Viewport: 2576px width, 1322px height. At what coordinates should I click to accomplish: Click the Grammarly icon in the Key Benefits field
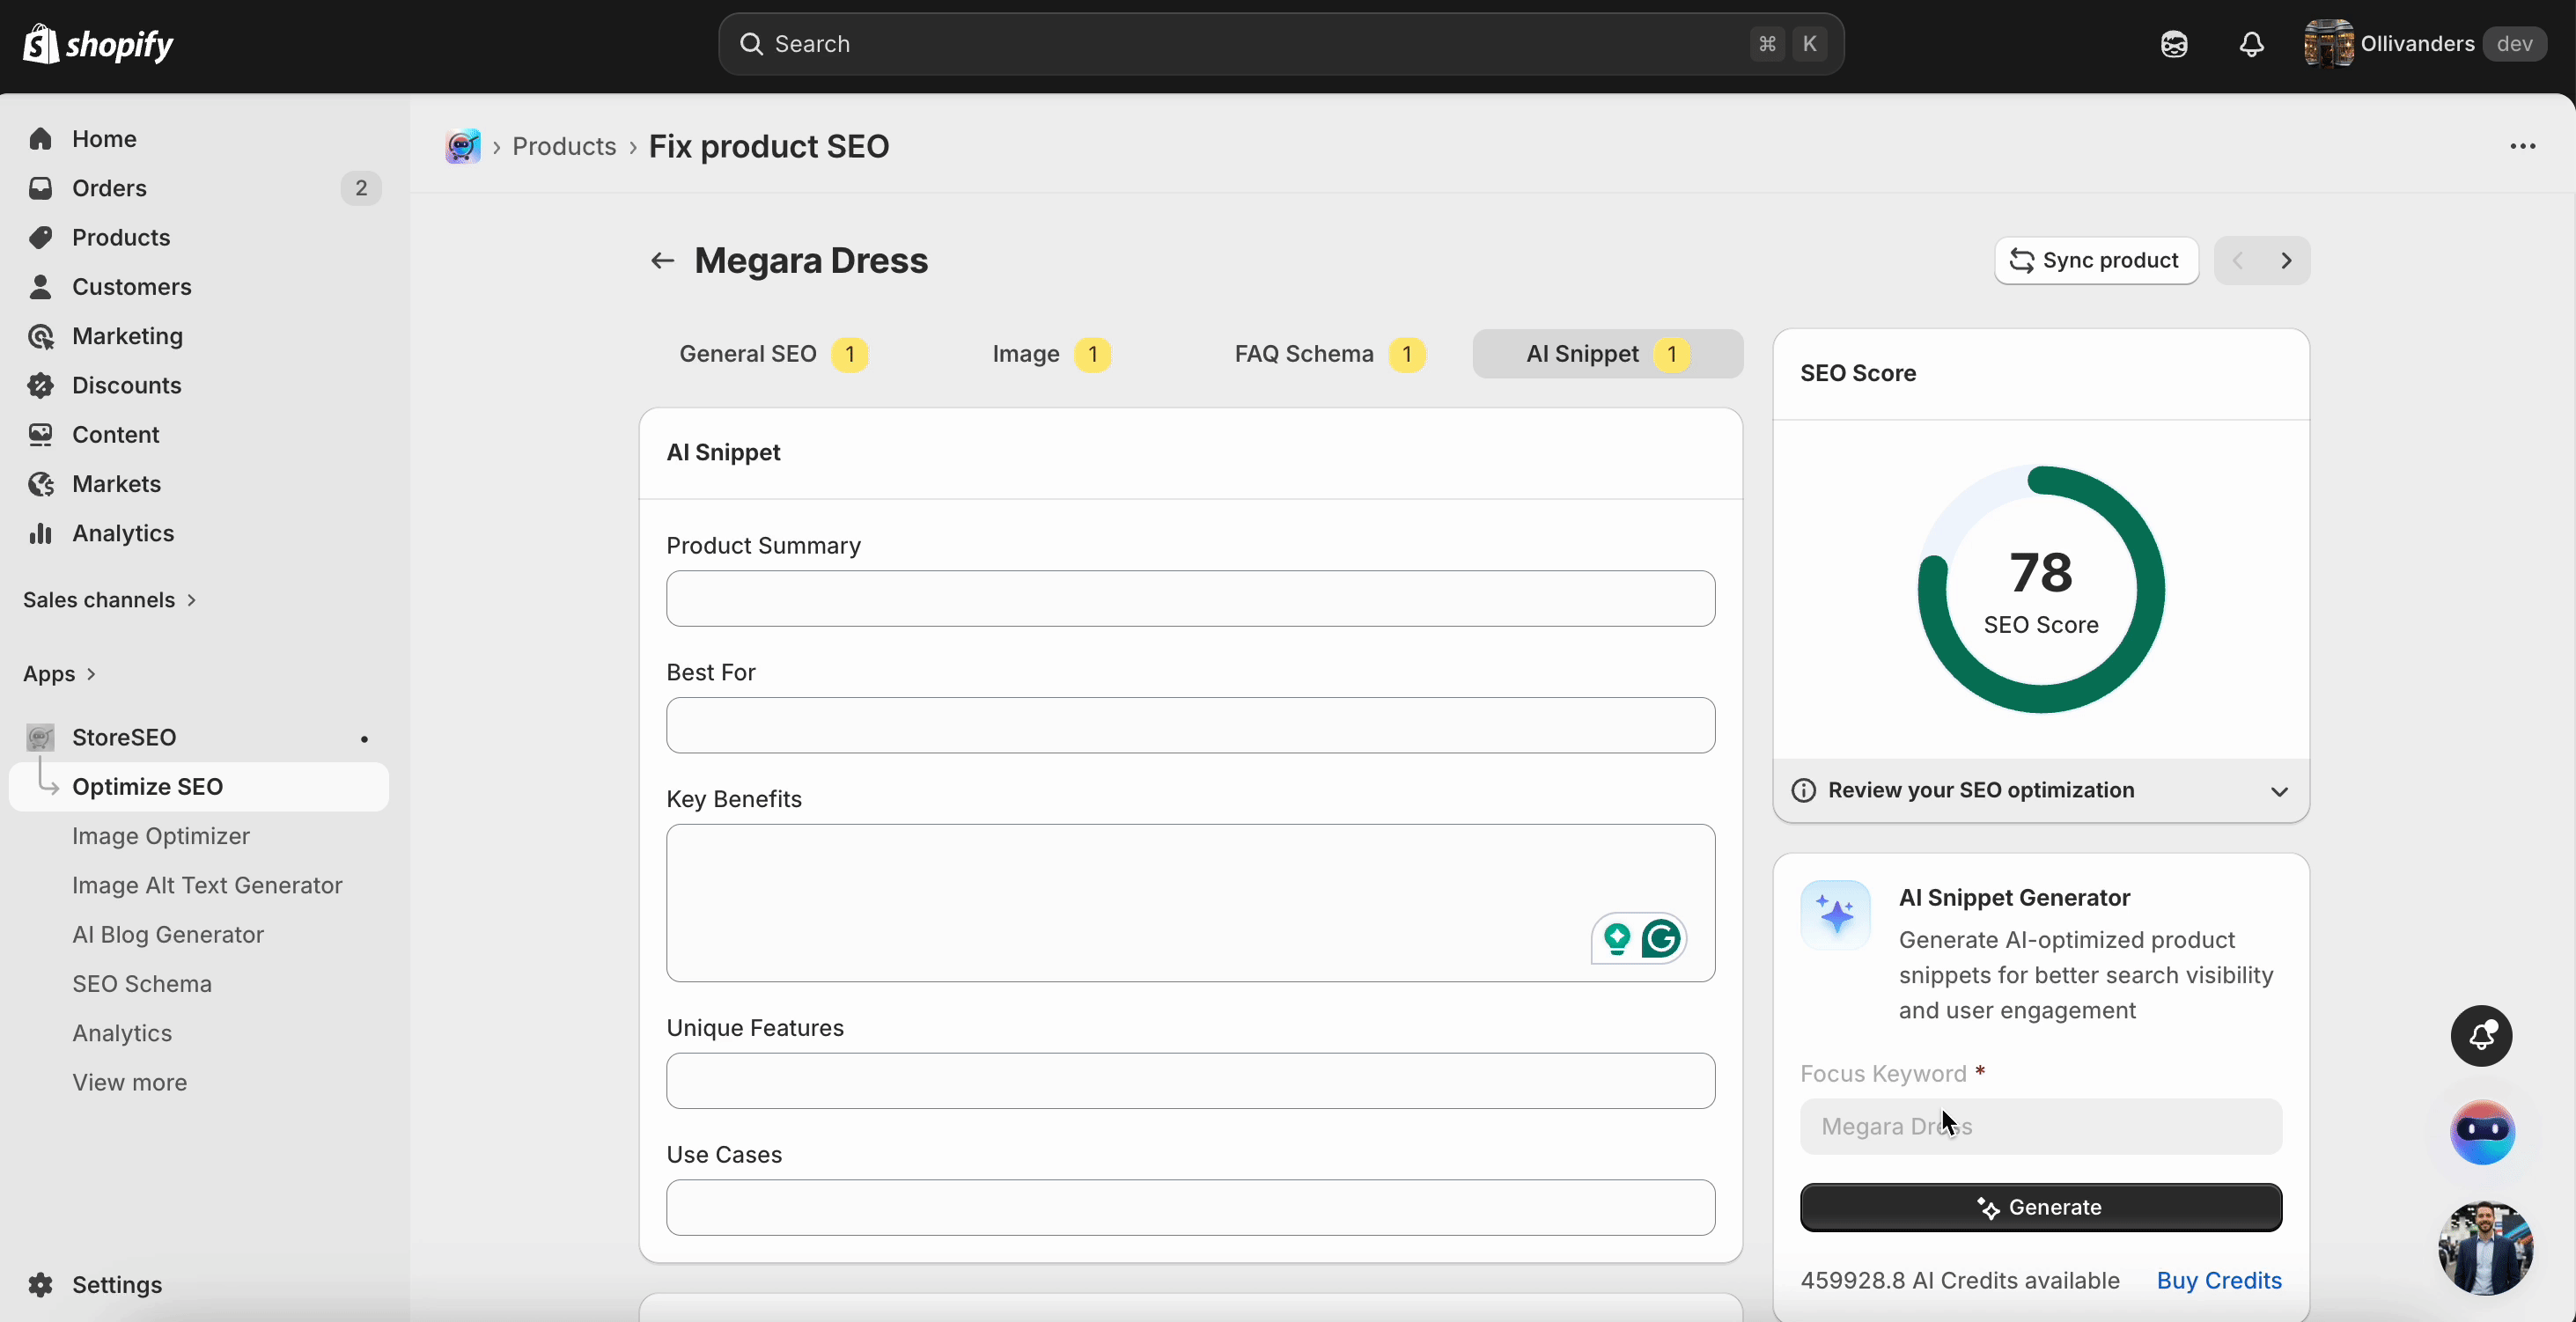1659,939
